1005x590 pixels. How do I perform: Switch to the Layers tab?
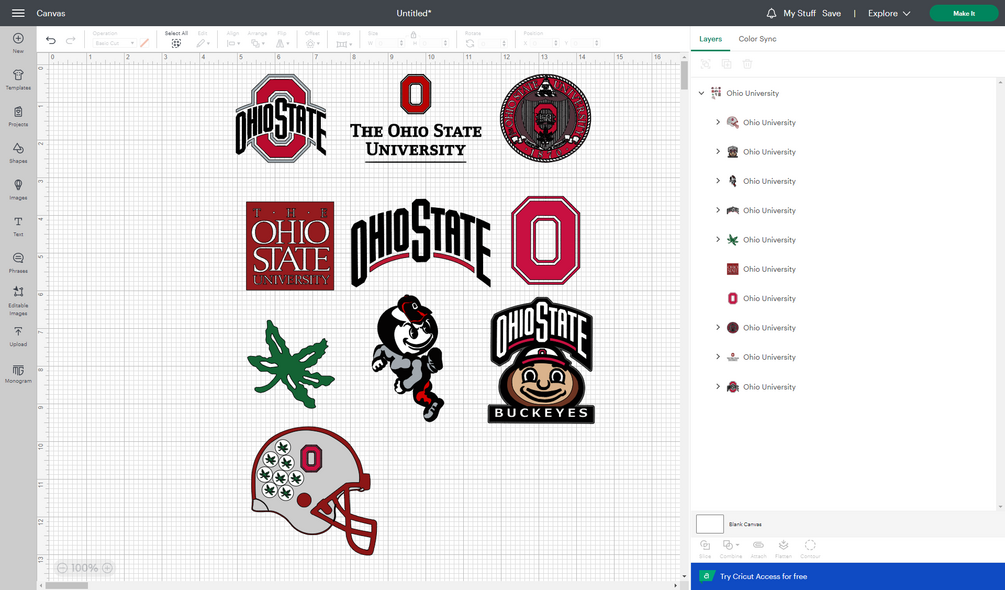[710, 39]
